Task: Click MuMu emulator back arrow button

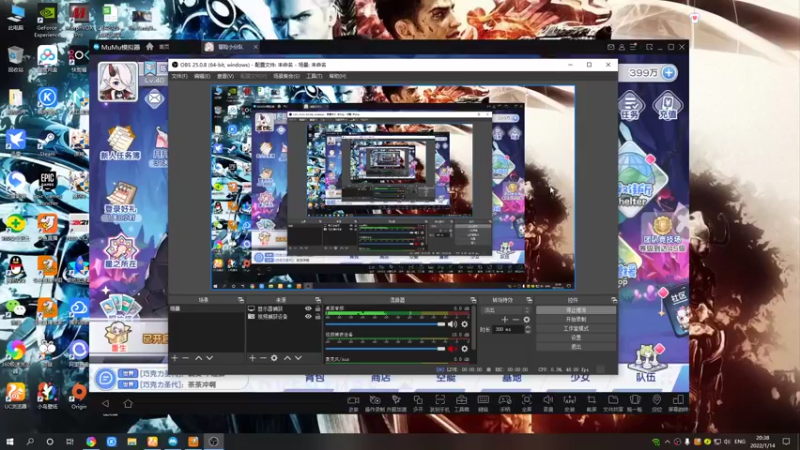Action: pos(105,404)
